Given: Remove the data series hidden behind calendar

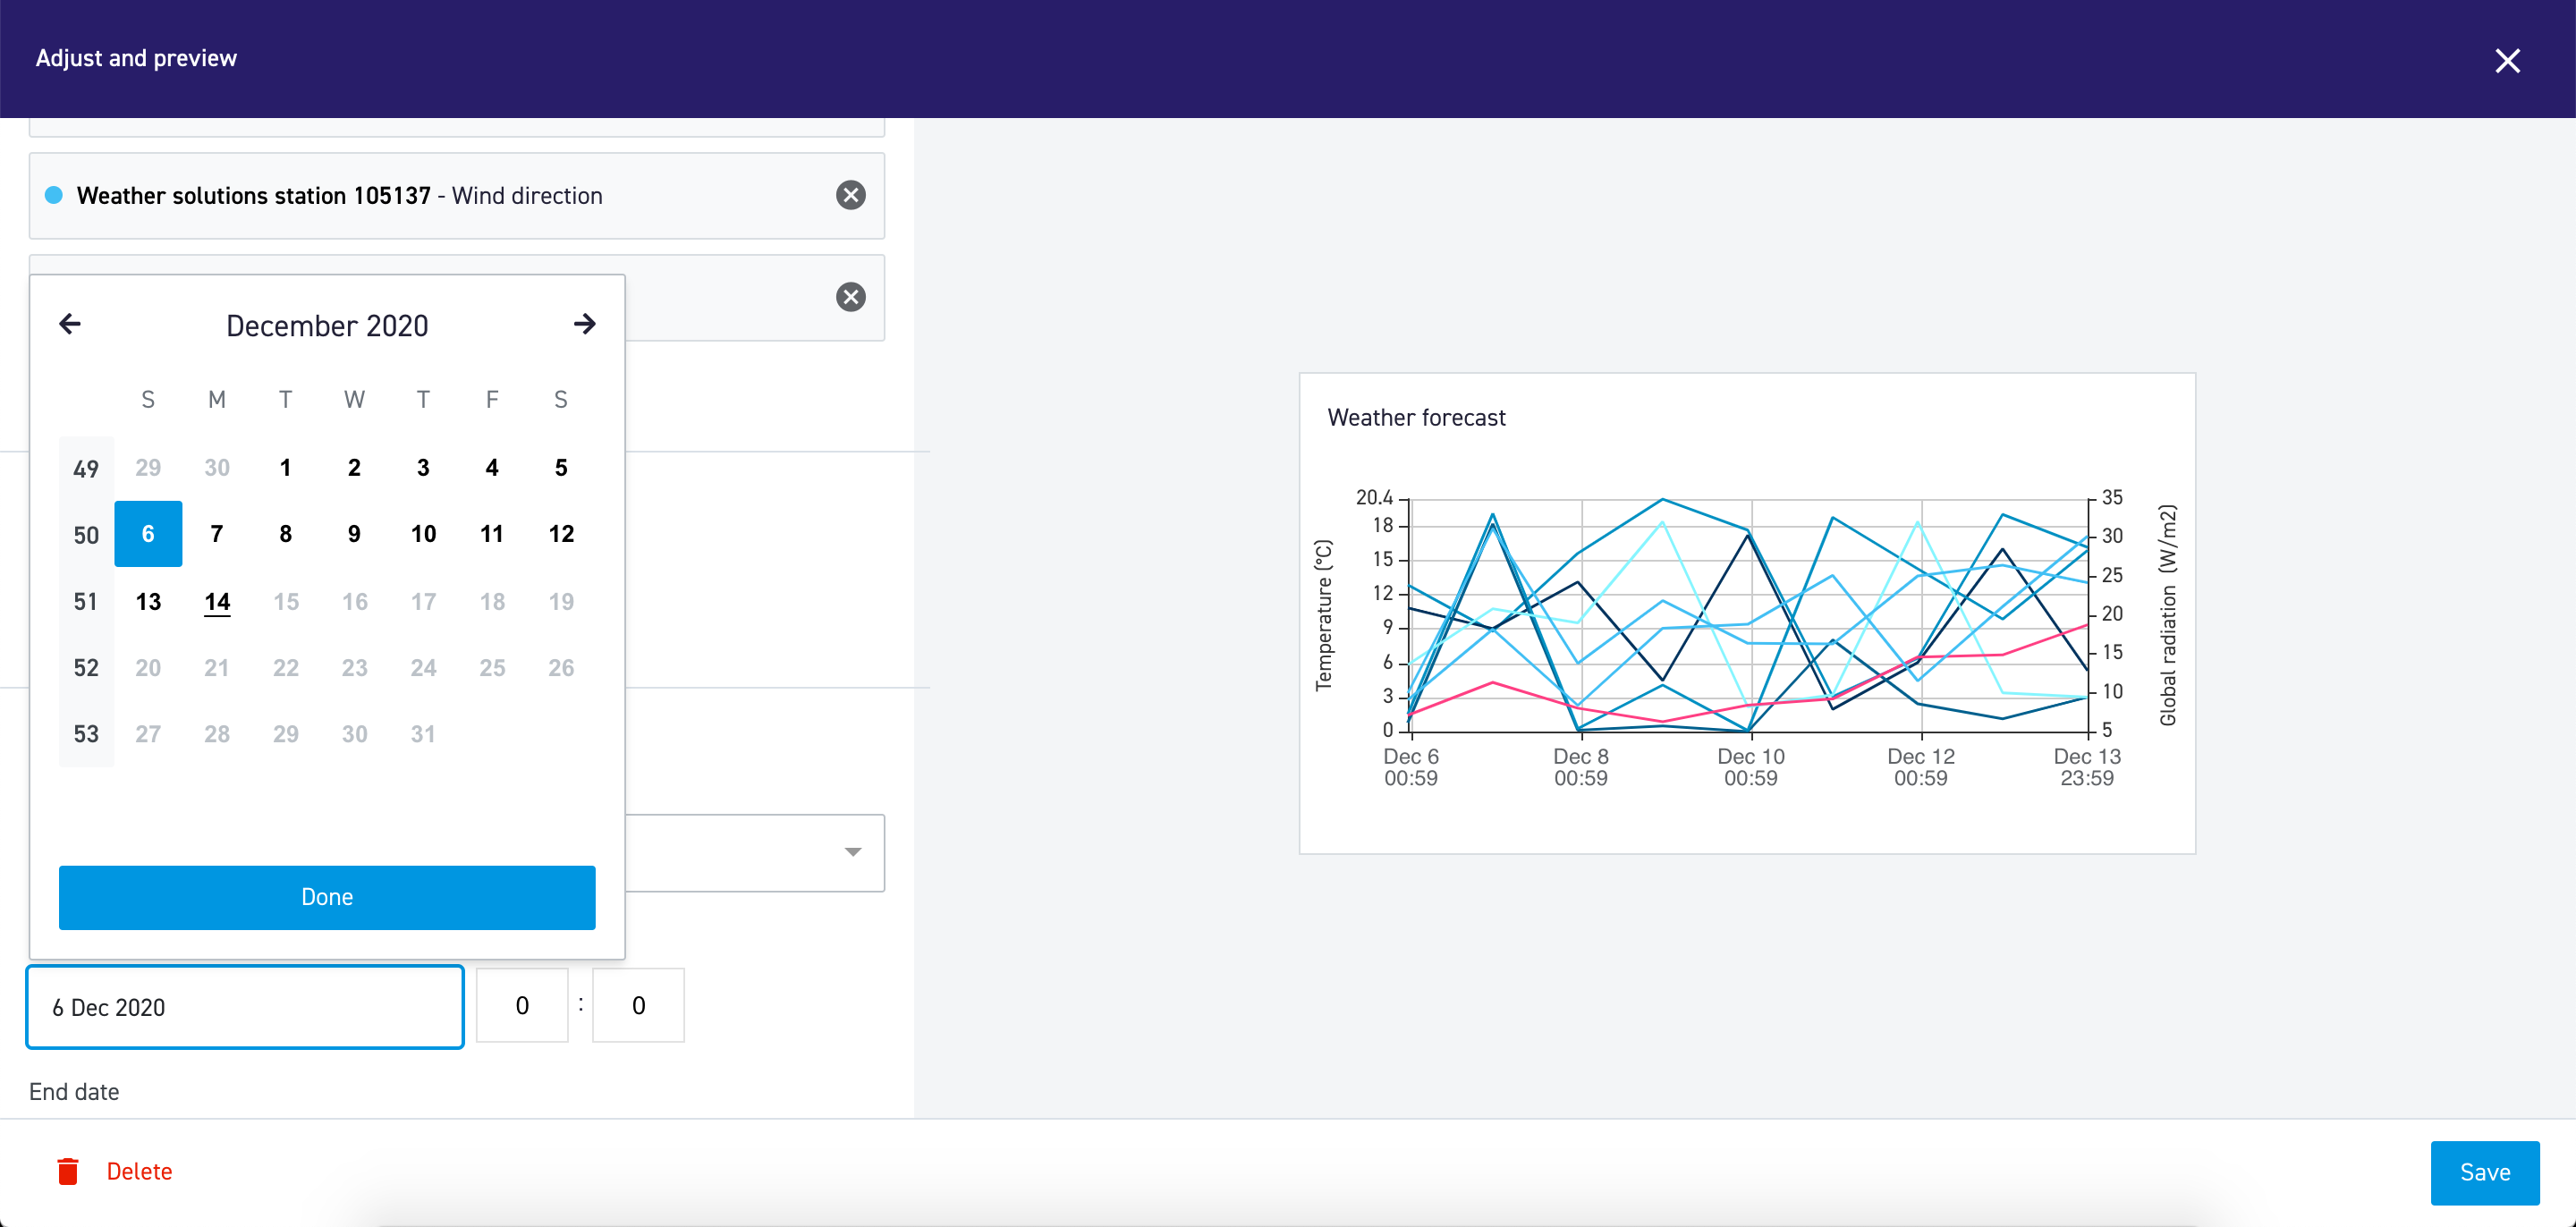Looking at the screenshot, I should coord(851,297).
